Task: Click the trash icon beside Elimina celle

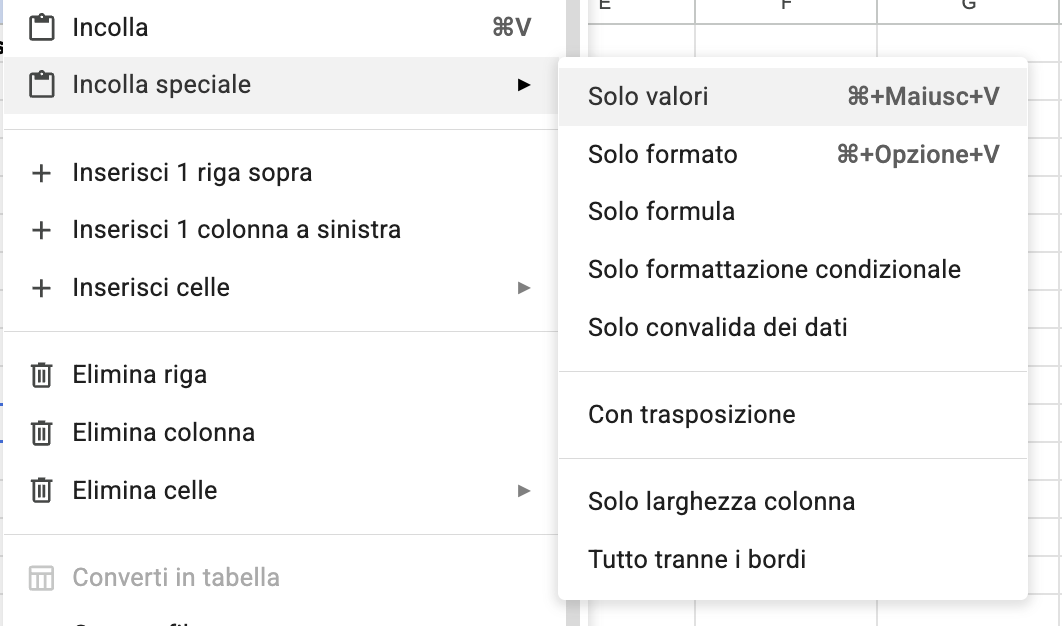Action: 42,491
